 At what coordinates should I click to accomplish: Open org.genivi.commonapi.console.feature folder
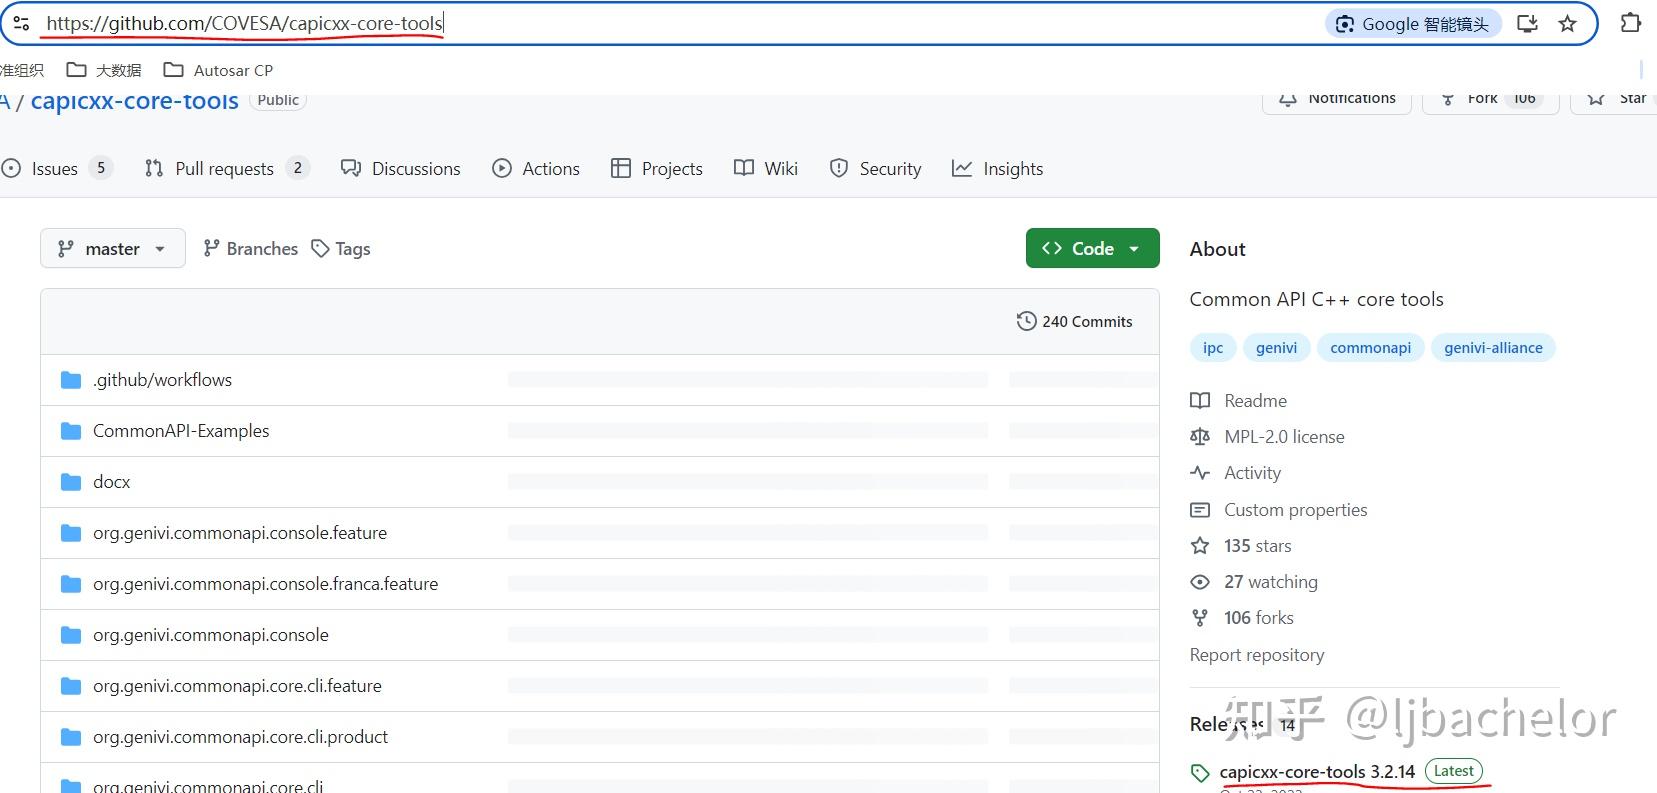click(240, 533)
